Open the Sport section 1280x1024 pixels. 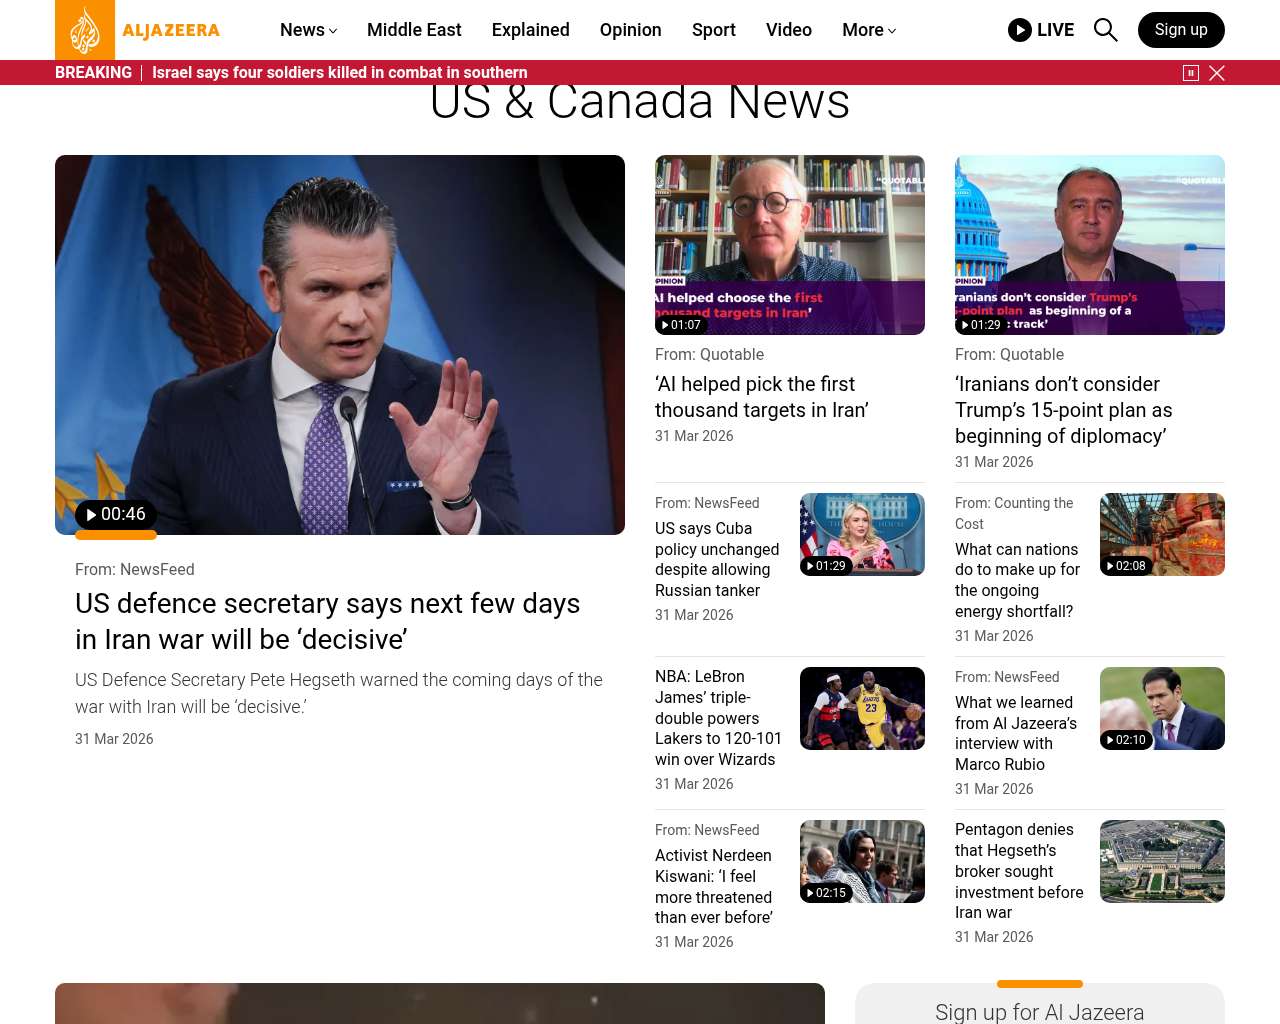pyautogui.click(x=713, y=30)
